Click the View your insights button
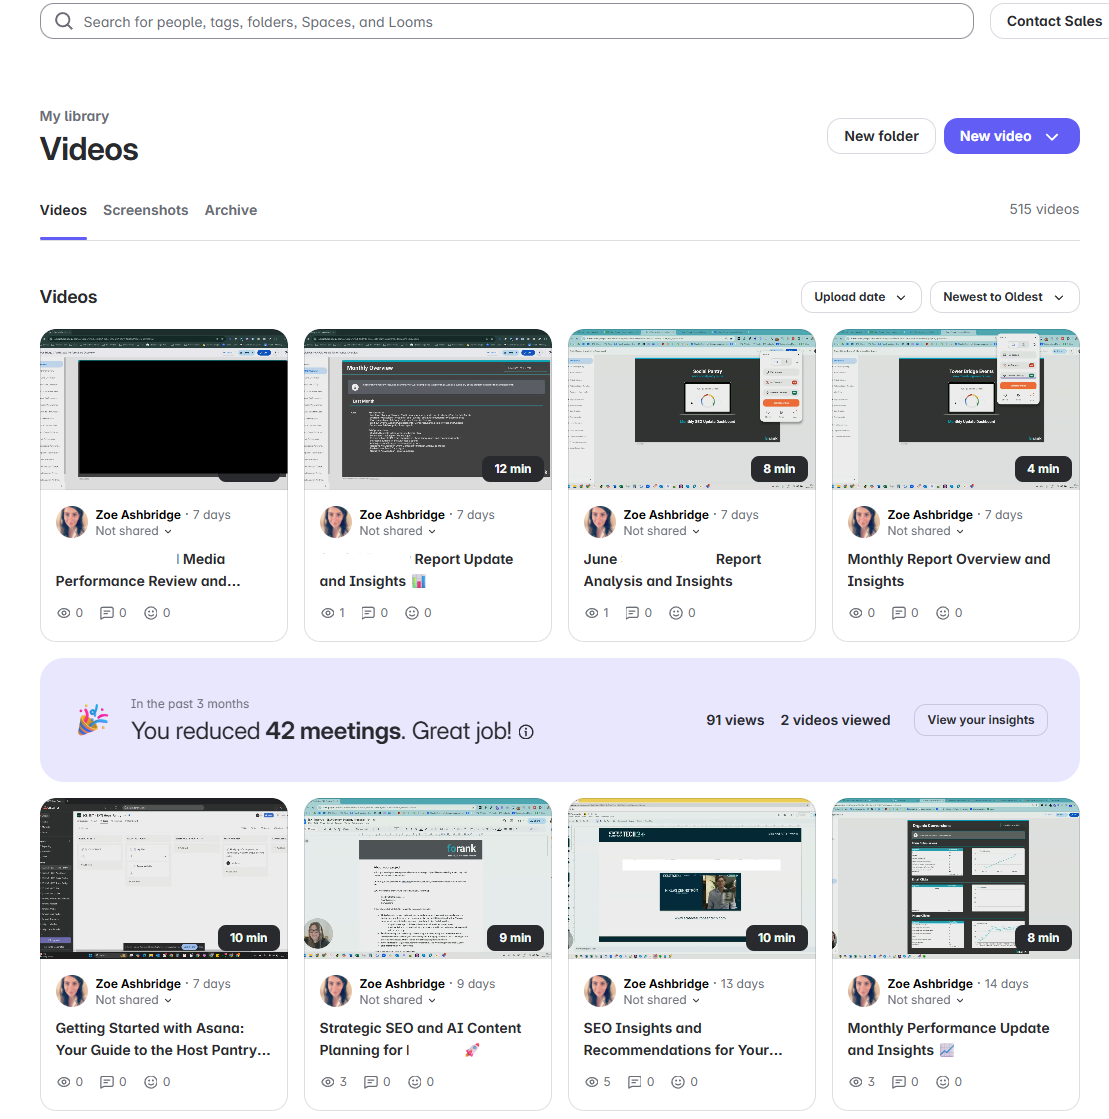The image size is (1109, 1119). click(980, 720)
